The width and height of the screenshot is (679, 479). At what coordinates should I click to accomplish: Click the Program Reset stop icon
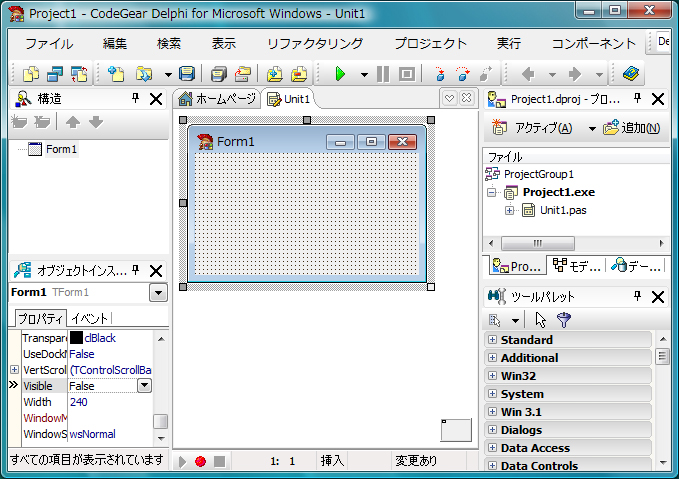pos(407,74)
